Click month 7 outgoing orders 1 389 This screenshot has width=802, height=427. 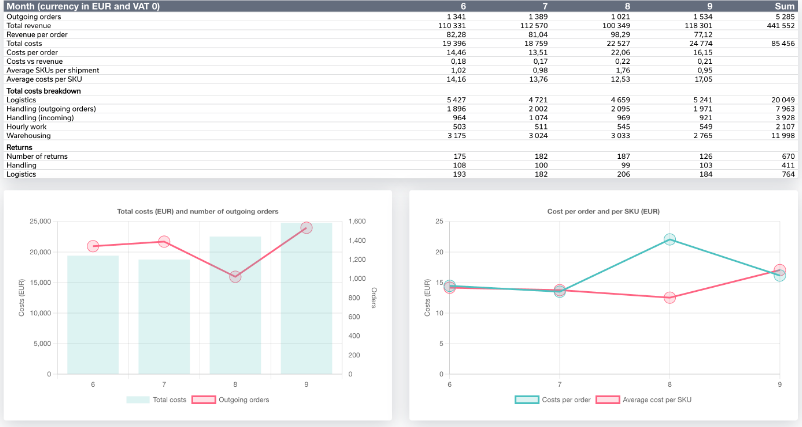tap(538, 16)
